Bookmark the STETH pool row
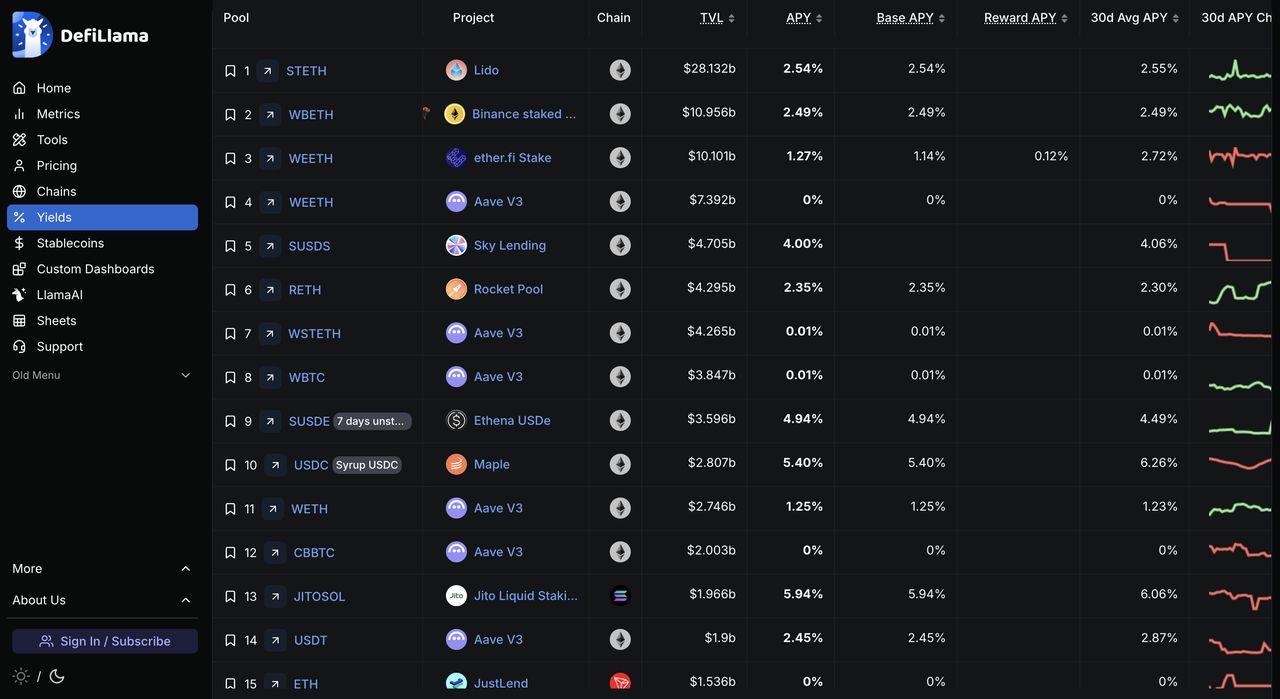Image resolution: width=1280 pixels, height=699 pixels. pos(230,71)
